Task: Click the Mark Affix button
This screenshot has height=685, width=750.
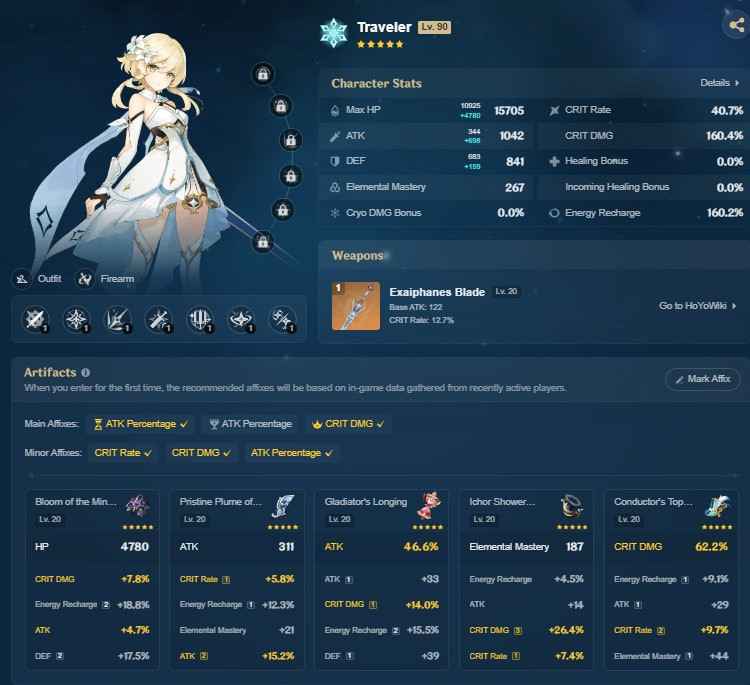Action: pyautogui.click(x=703, y=379)
